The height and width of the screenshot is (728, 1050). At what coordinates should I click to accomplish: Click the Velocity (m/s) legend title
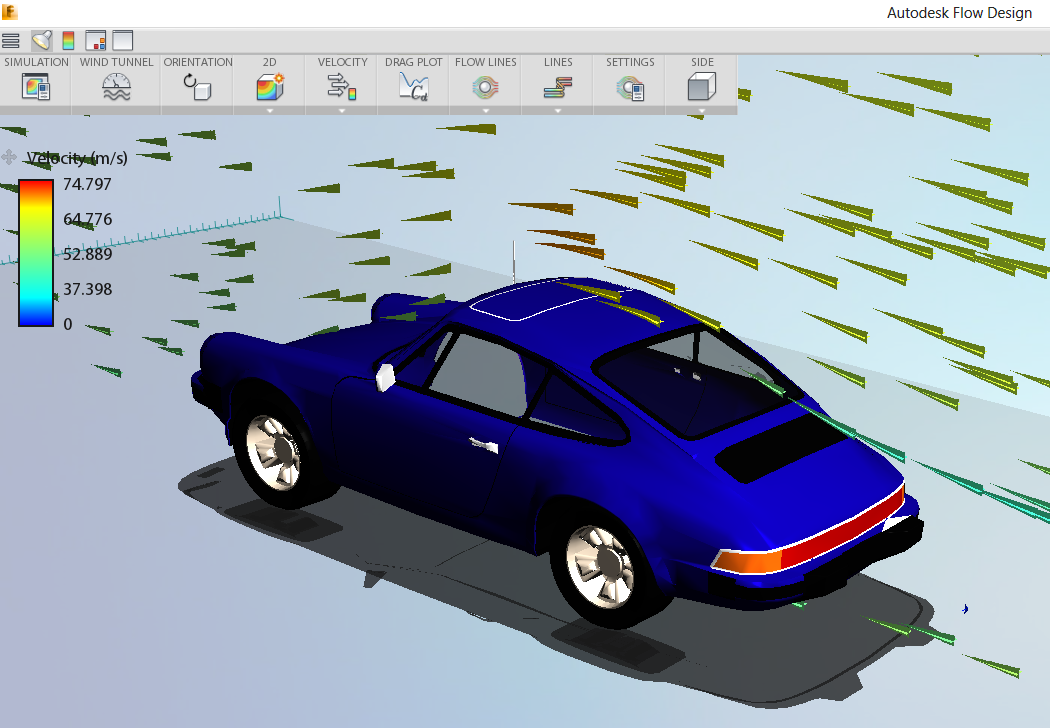(x=77, y=157)
